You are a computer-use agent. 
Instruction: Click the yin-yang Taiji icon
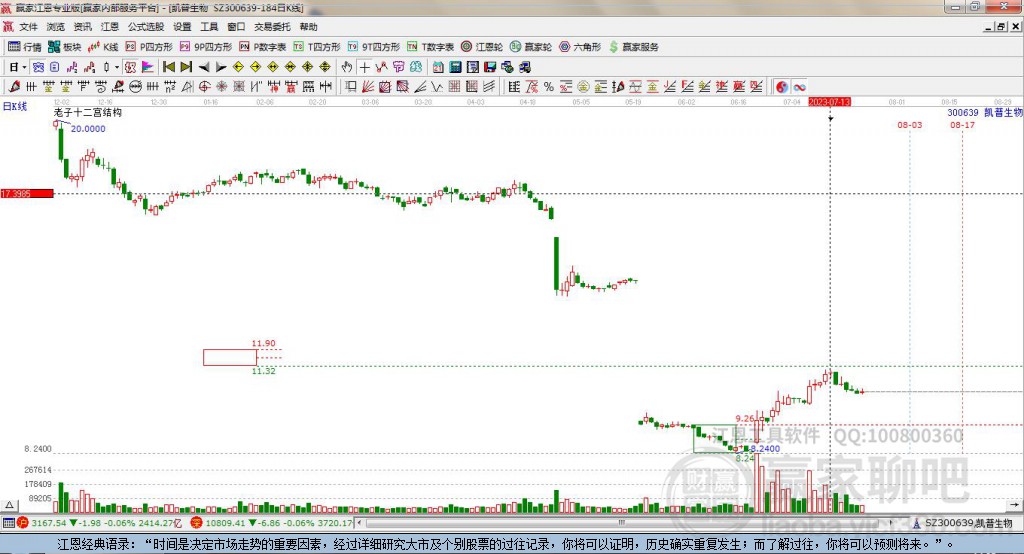click(x=782, y=87)
